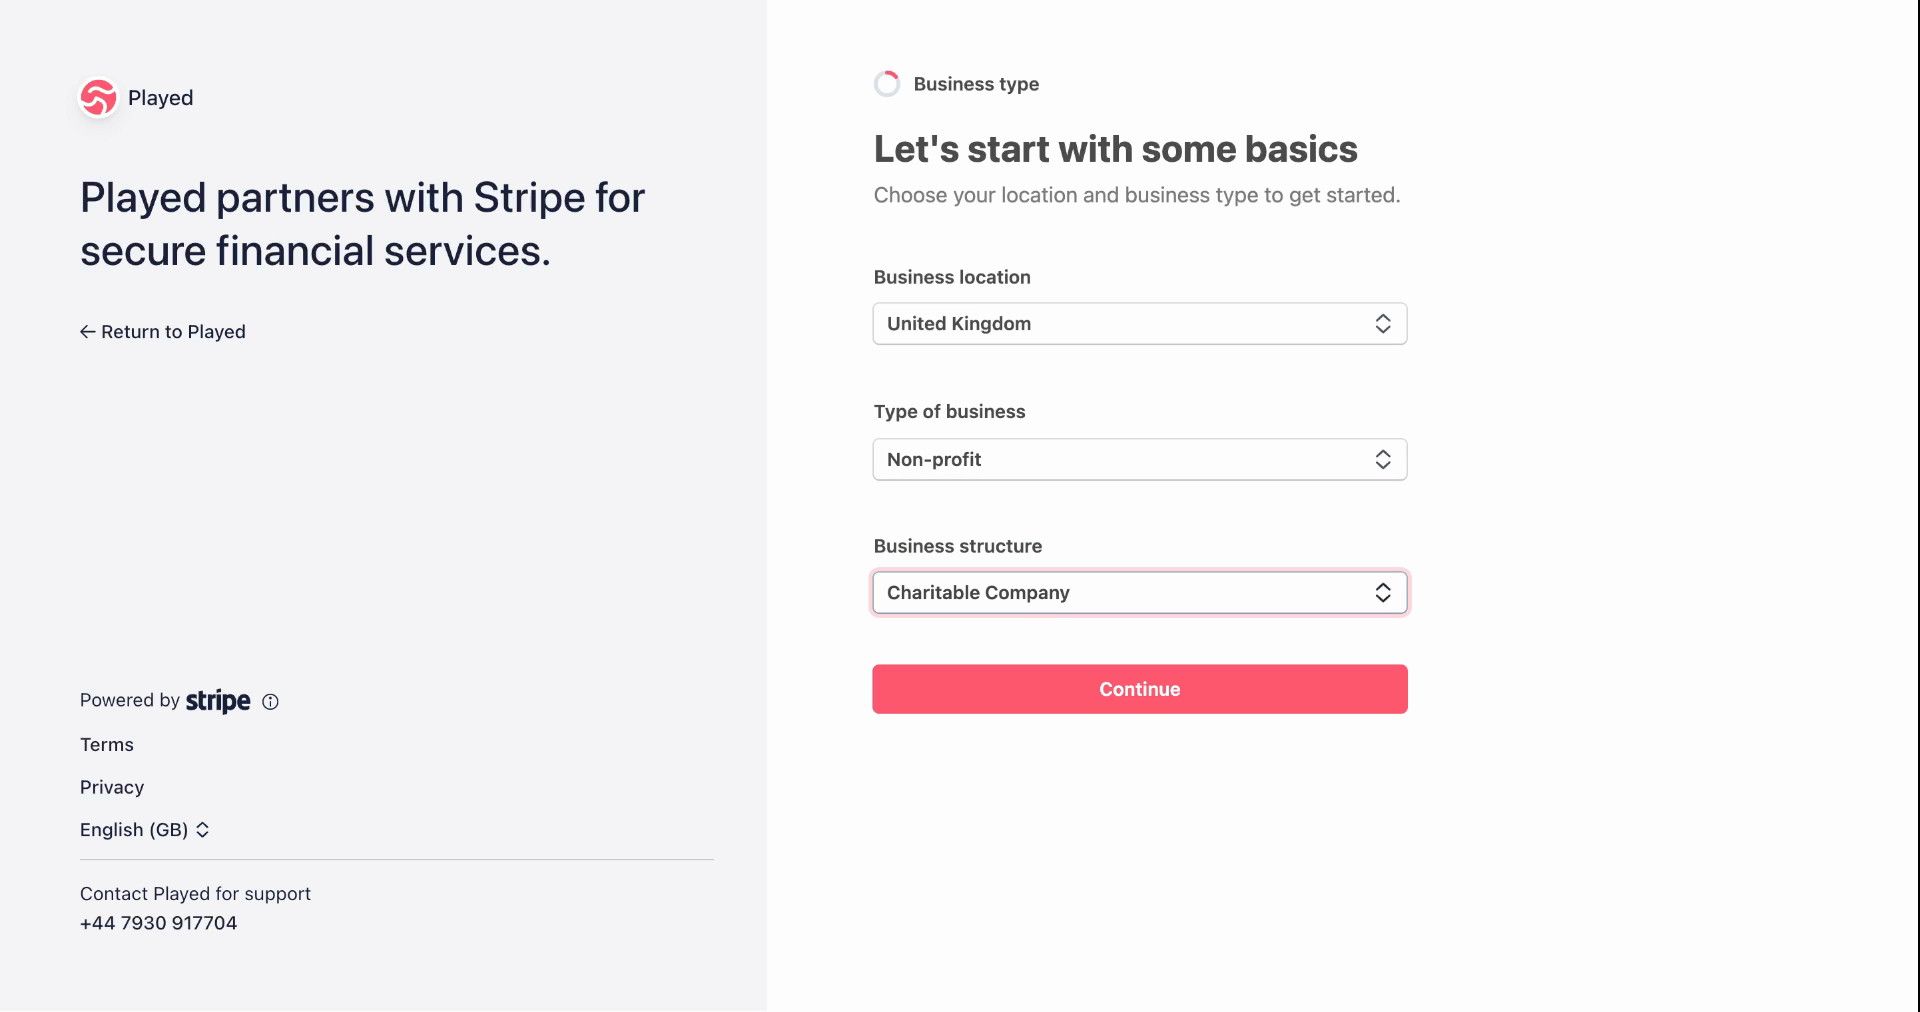
Task: Click the Continue button
Action: [1140, 689]
